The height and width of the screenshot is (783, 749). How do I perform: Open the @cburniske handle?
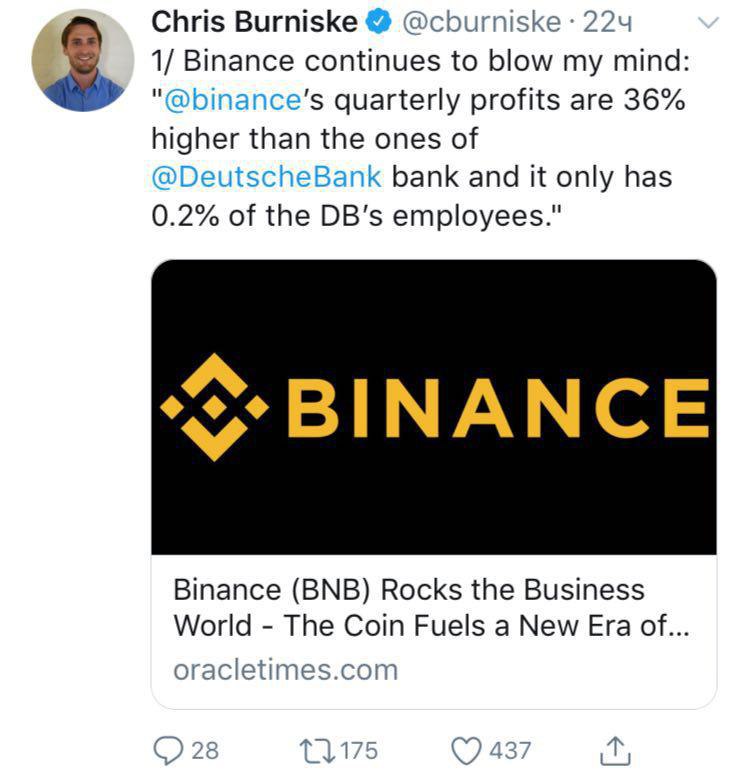click(x=481, y=22)
